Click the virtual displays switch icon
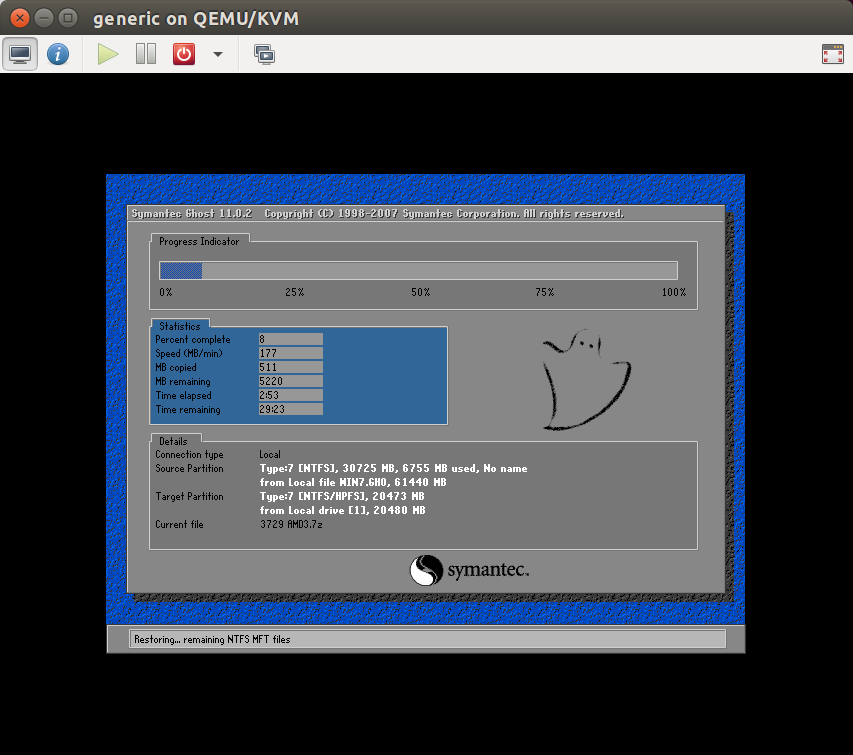The width and height of the screenshot is (853, 755). coord(264,56)
